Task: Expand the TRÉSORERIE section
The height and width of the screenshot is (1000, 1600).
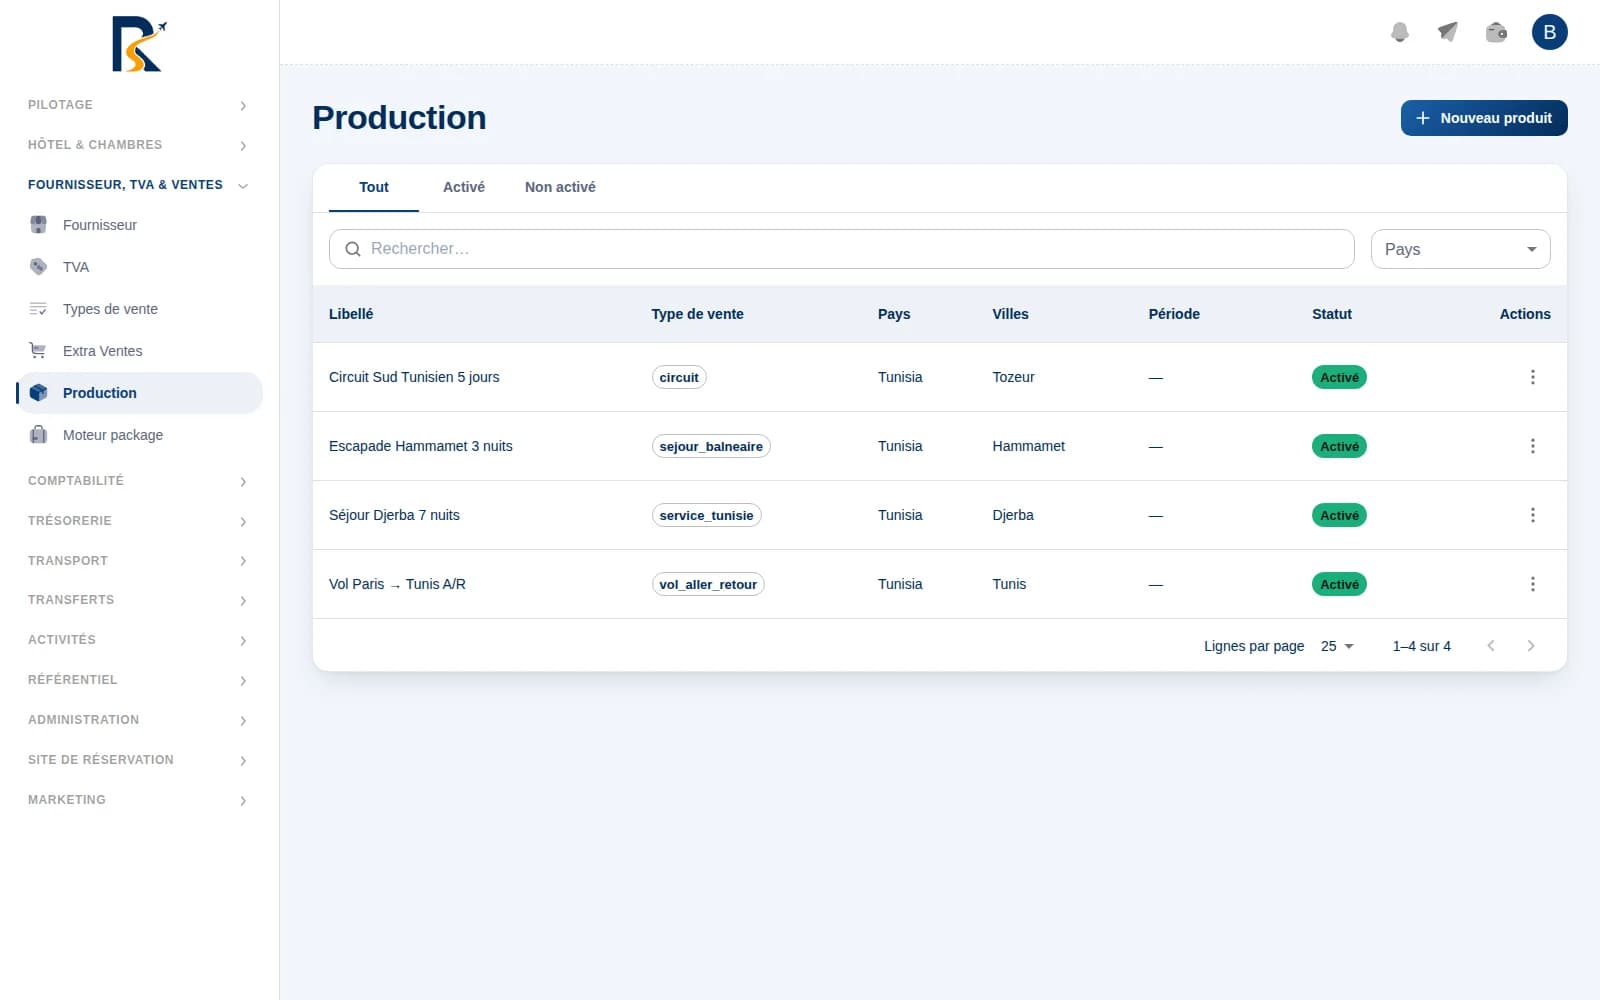Action: tap(138, 521)
